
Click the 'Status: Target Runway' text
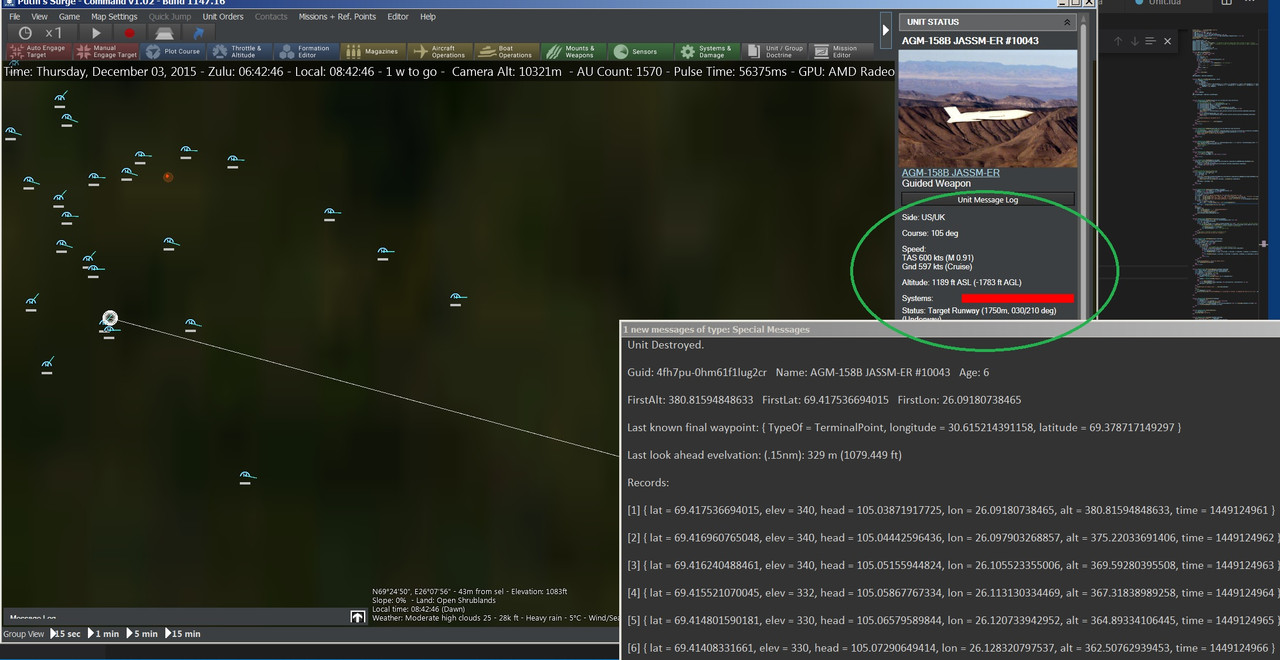tap(979, 311)
